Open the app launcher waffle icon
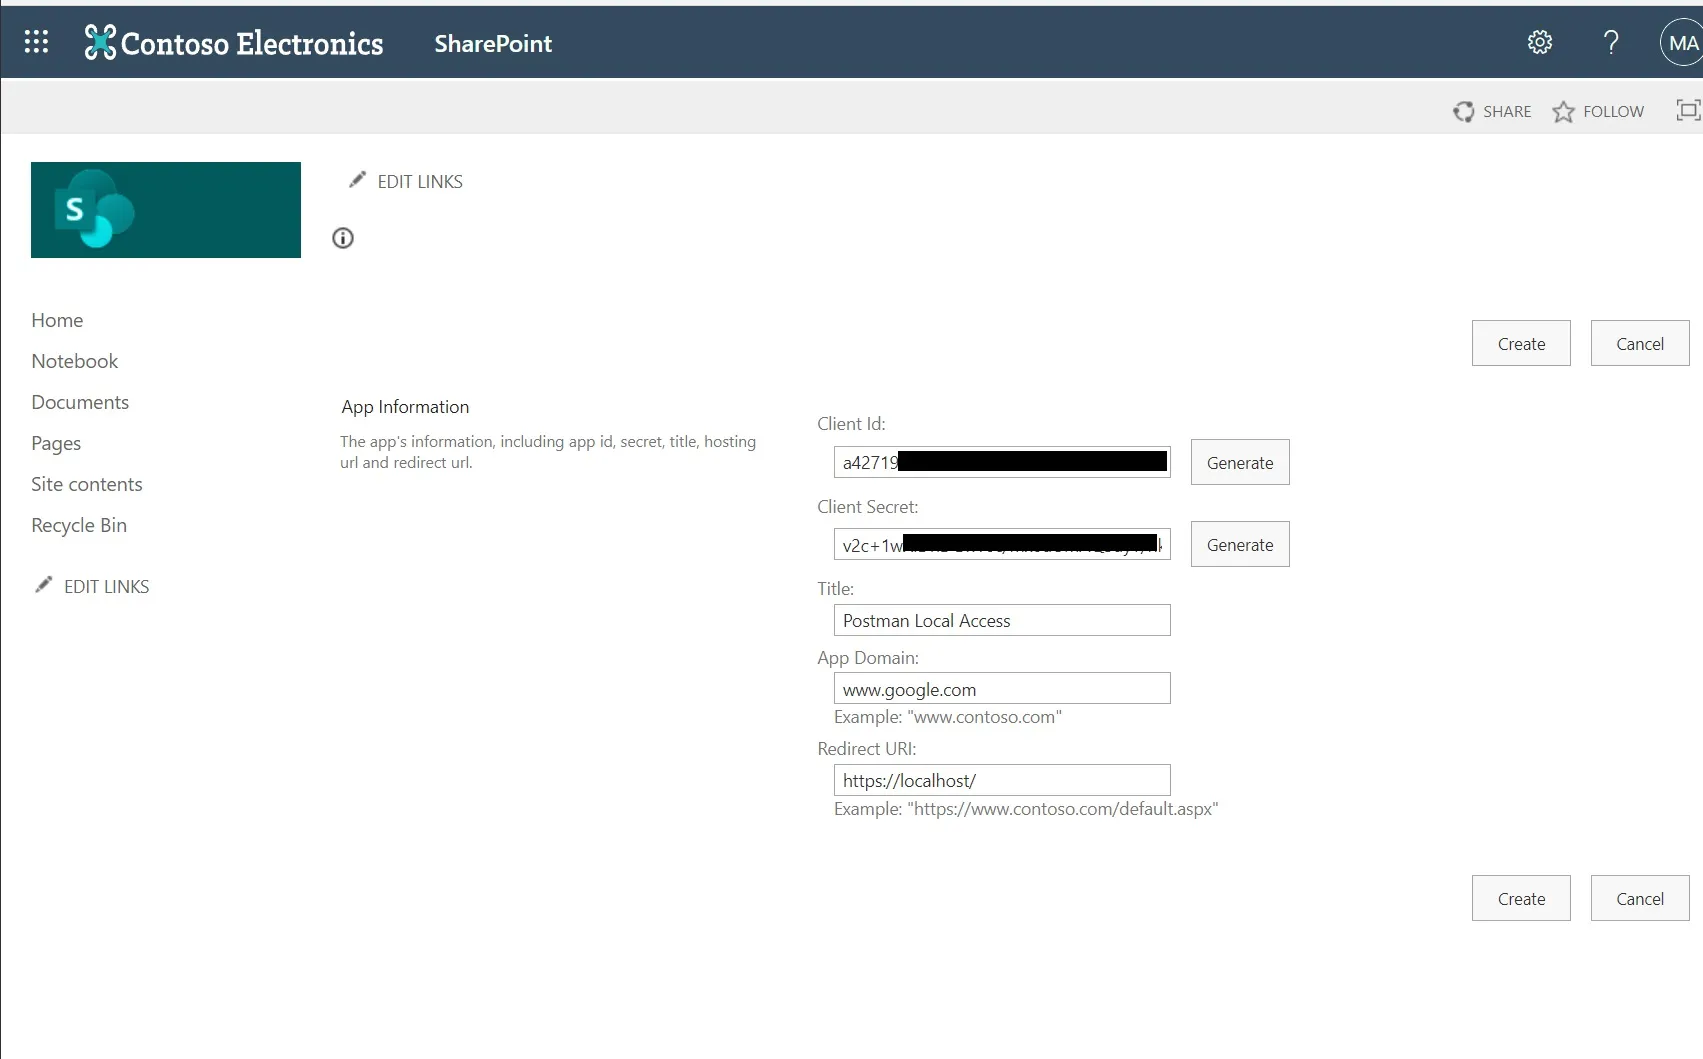Viewport: 1703px width, 1059px height. click(x=36, y=42)
